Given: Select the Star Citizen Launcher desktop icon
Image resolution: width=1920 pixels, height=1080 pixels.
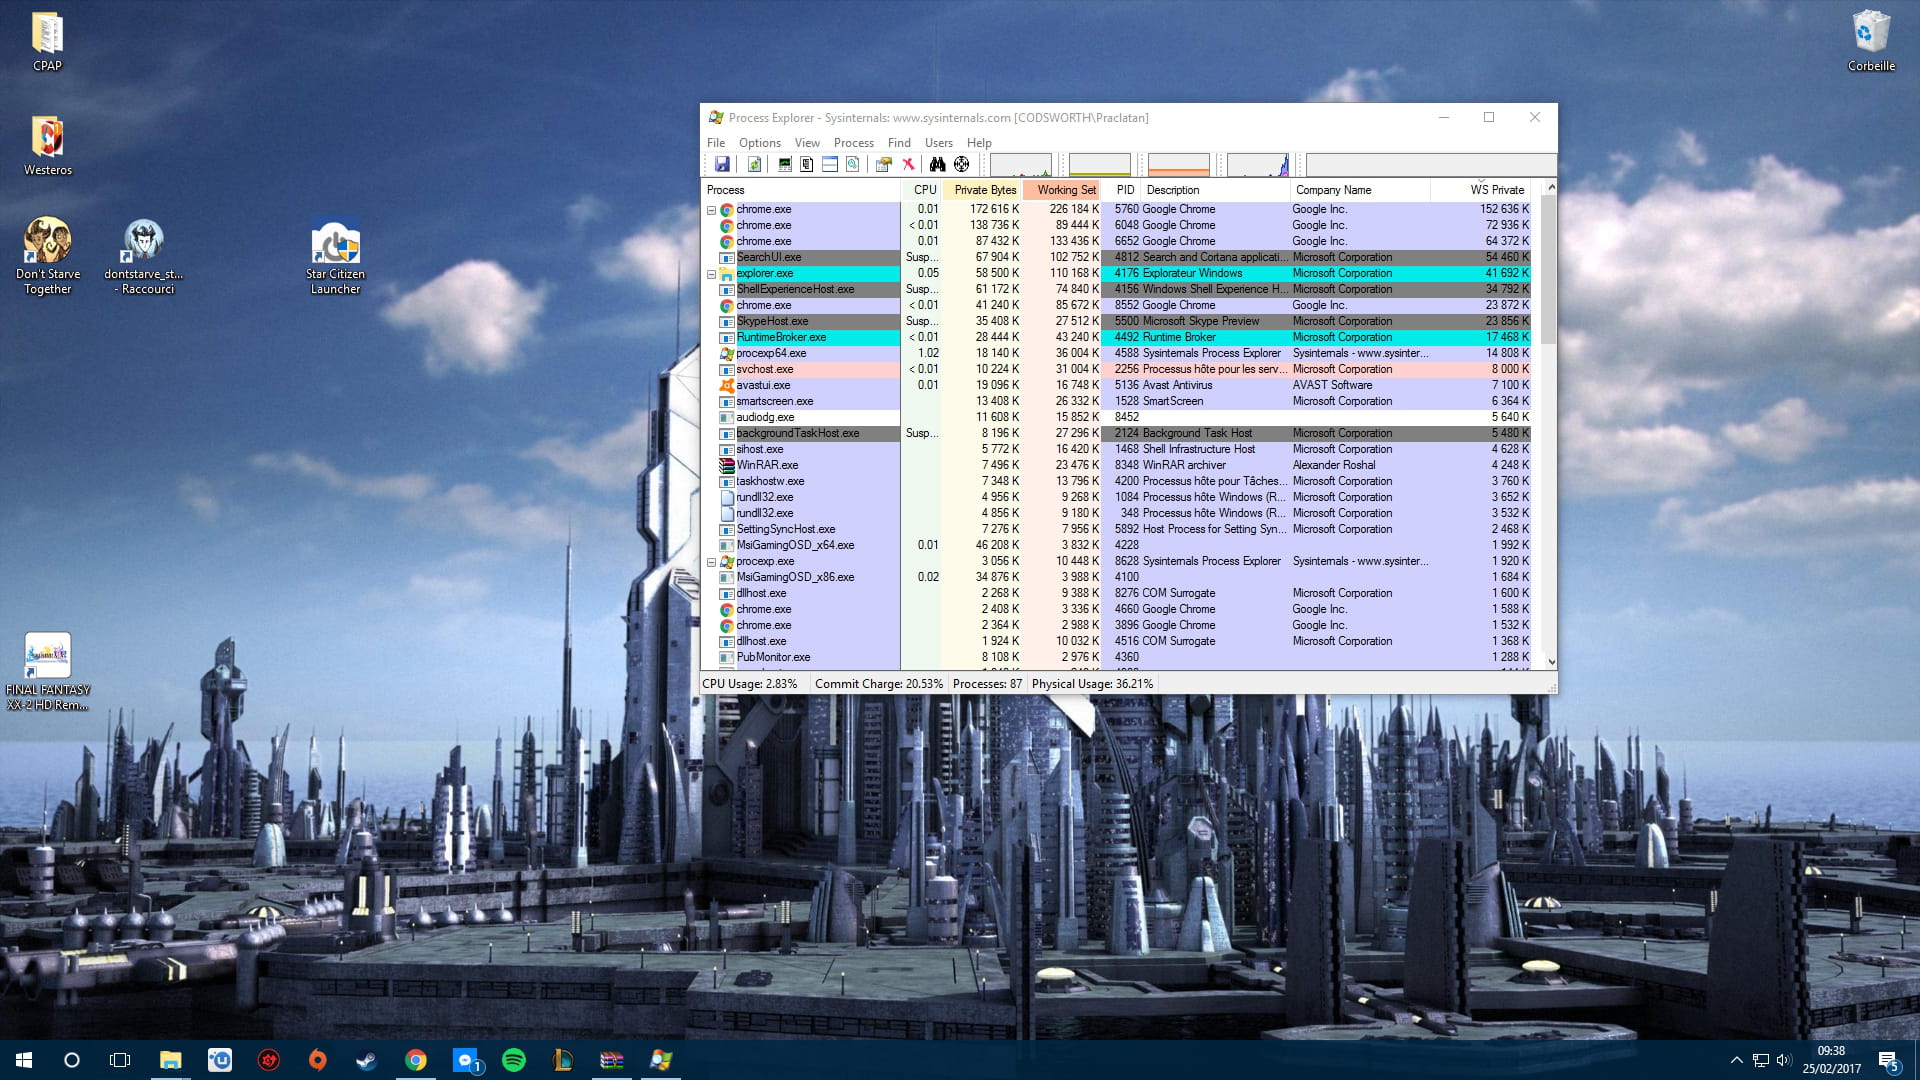Looking at the screenshot, I should pos(335,256).
